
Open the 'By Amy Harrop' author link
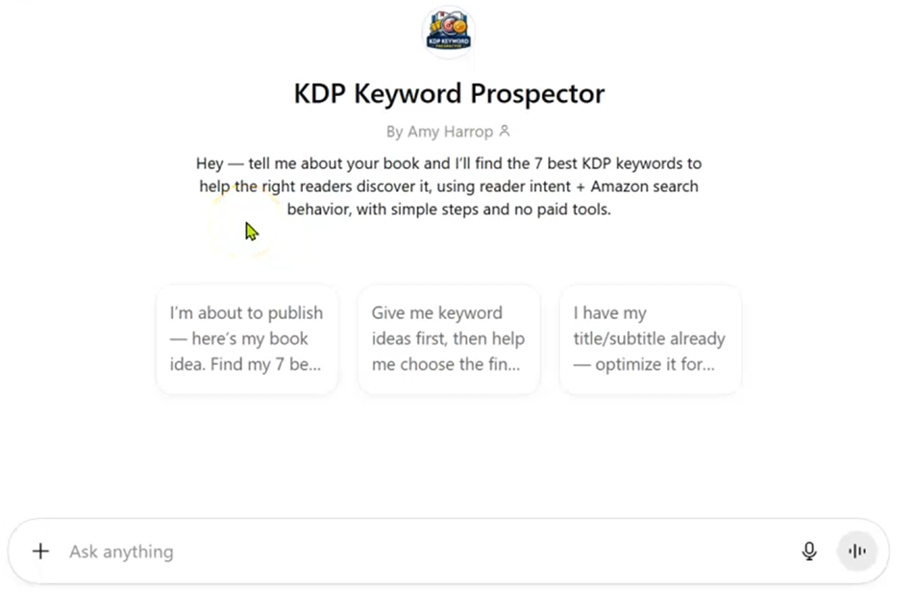[x=439, y=131]
